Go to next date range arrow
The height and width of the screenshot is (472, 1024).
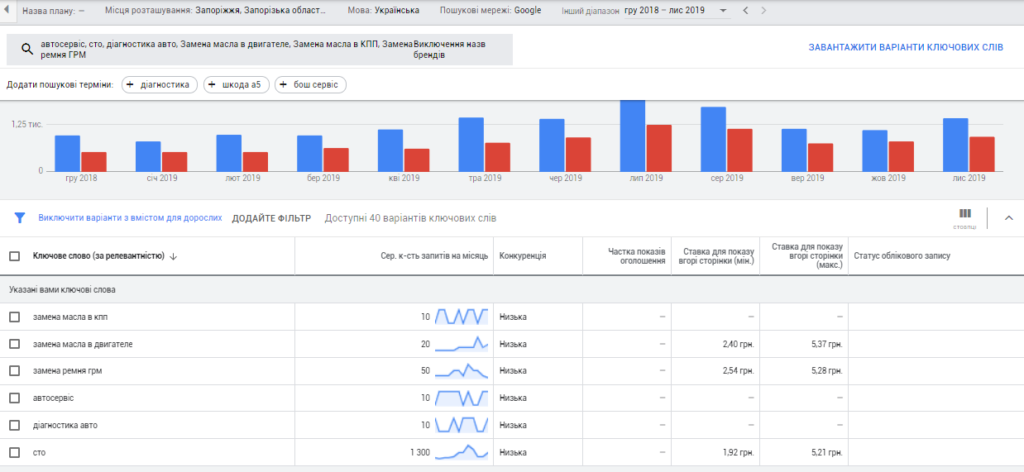tap(763, 11)
